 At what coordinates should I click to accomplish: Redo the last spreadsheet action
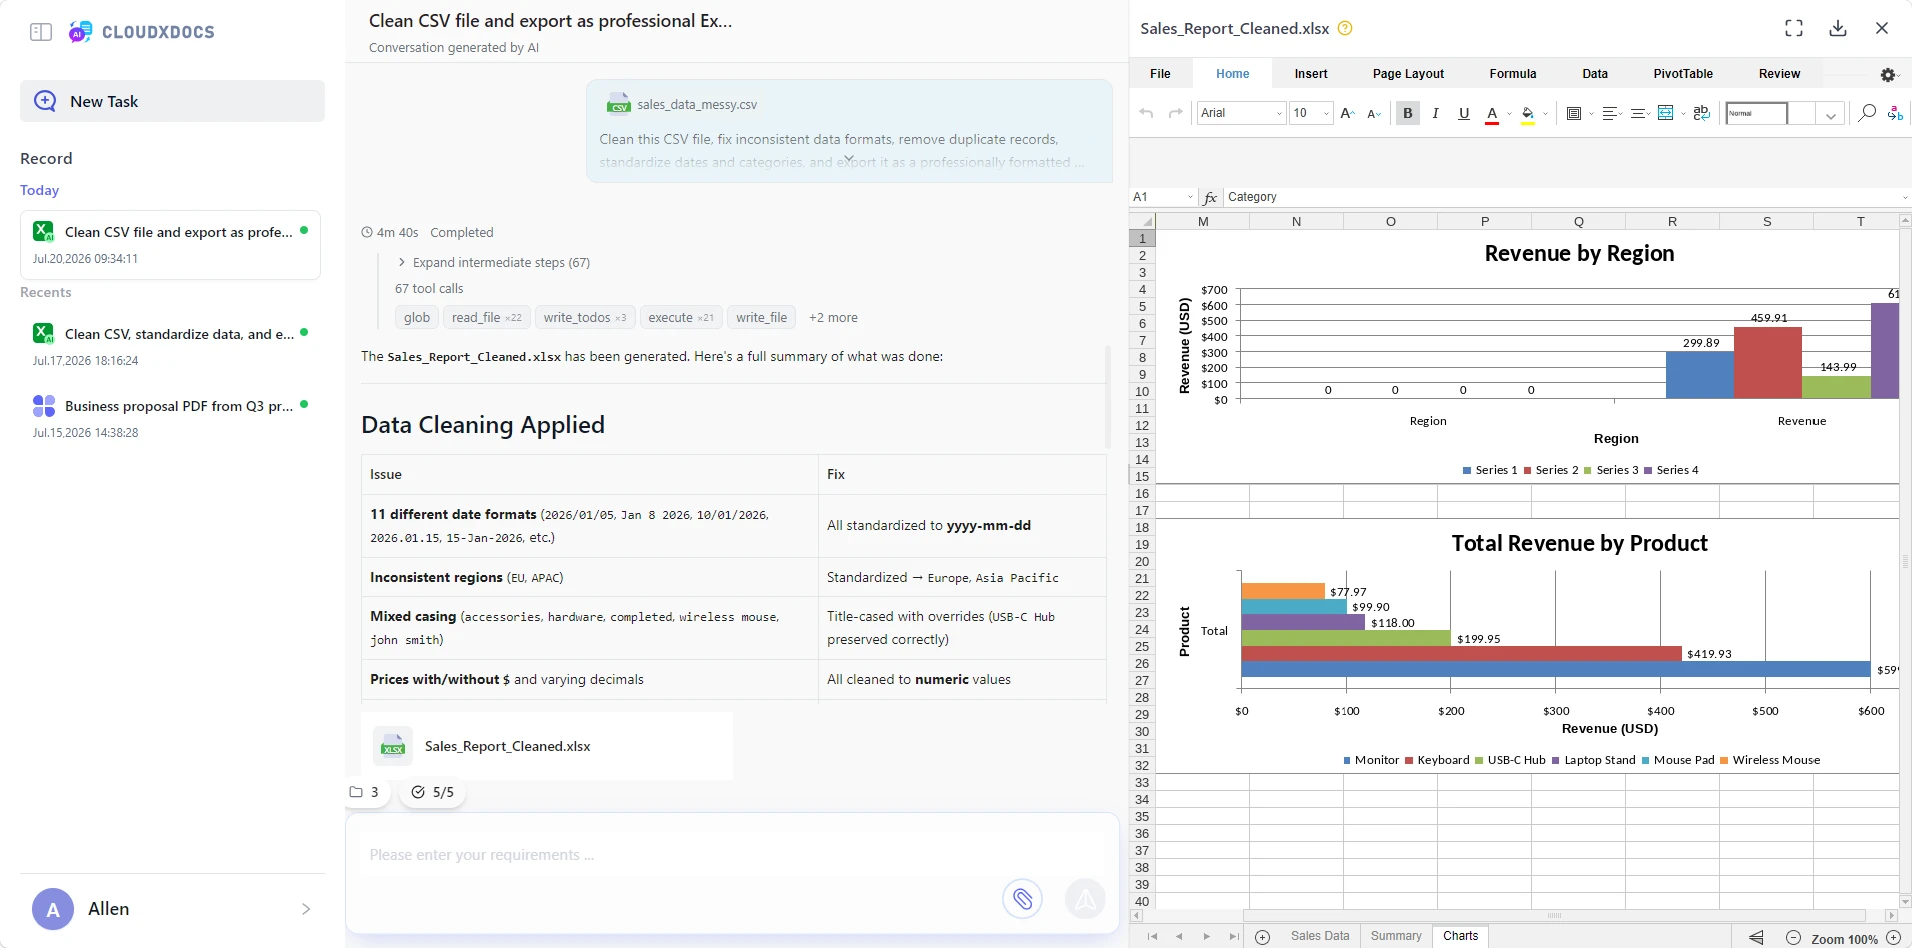[x=1176, y=113]
